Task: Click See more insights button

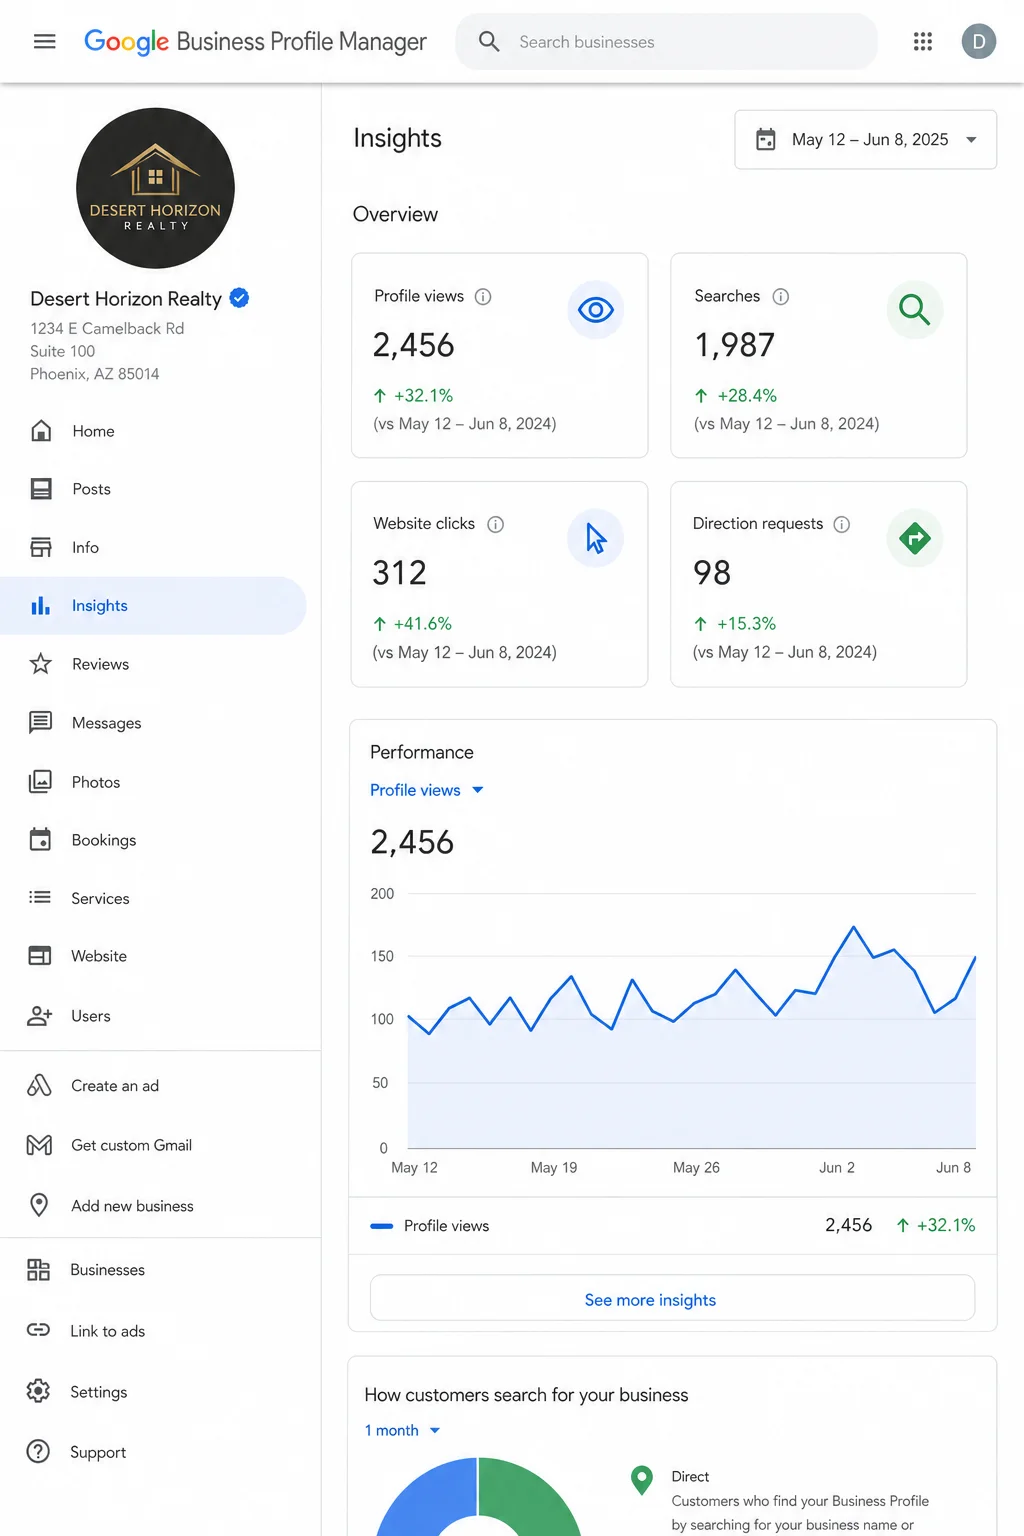Action: click(672, 1298)
